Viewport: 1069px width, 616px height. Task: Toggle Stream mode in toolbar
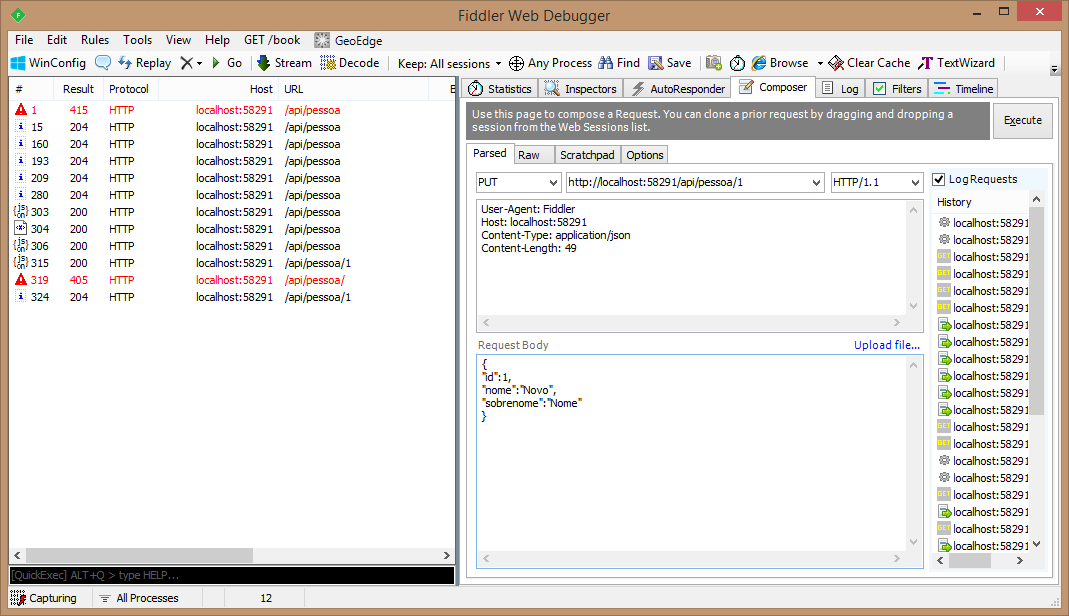[x=284, y=63]
